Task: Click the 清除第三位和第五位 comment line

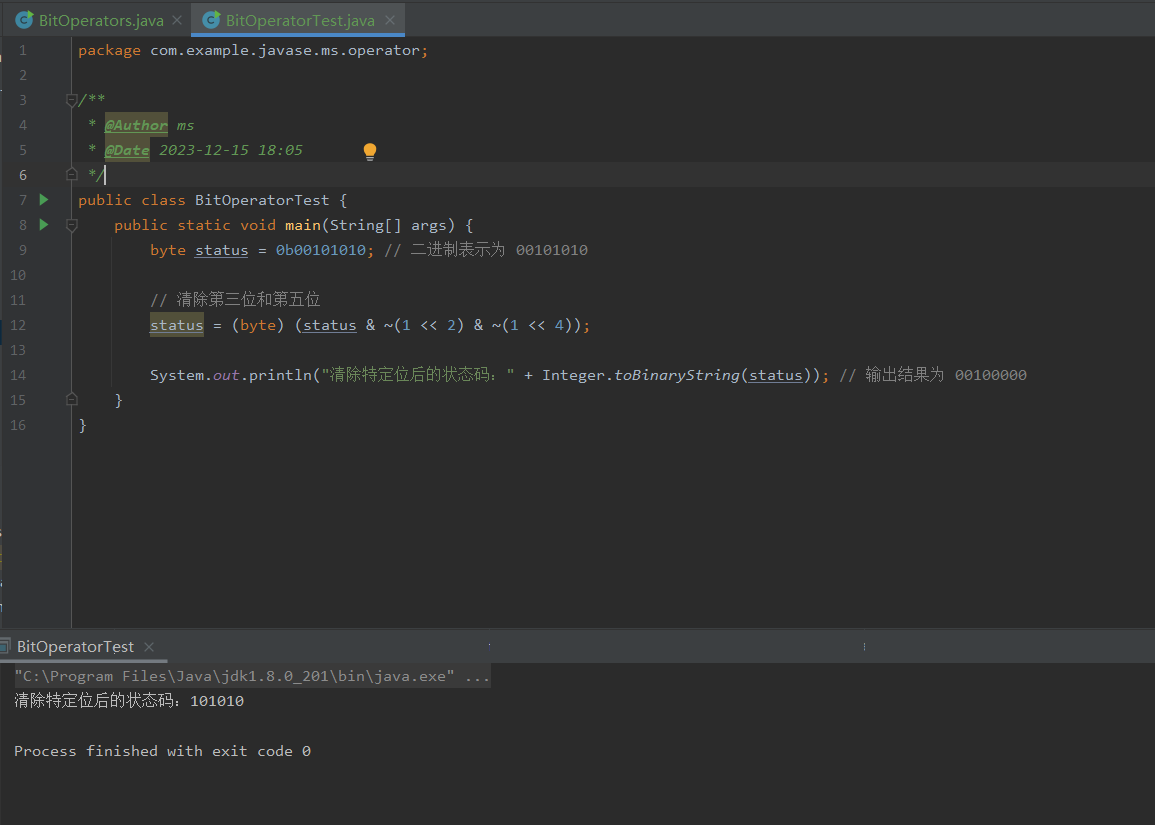Action: 235,300
